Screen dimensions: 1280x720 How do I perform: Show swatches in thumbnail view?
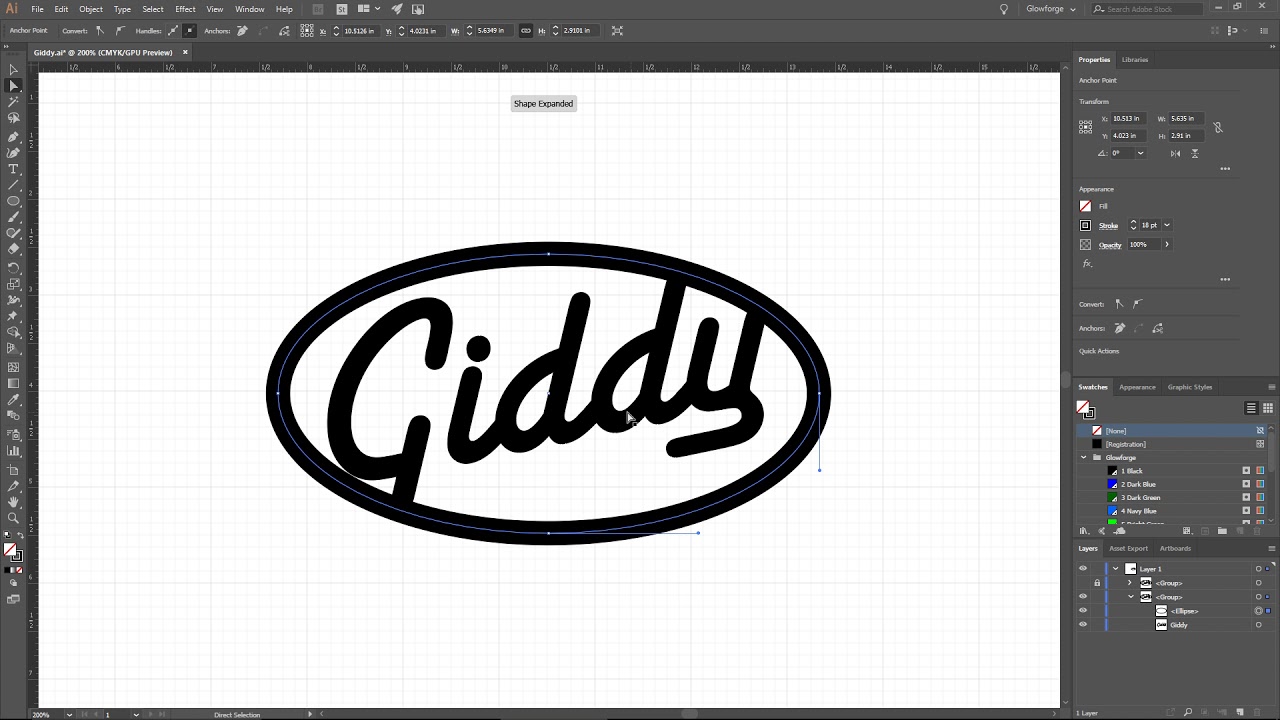pos(1268,408)
